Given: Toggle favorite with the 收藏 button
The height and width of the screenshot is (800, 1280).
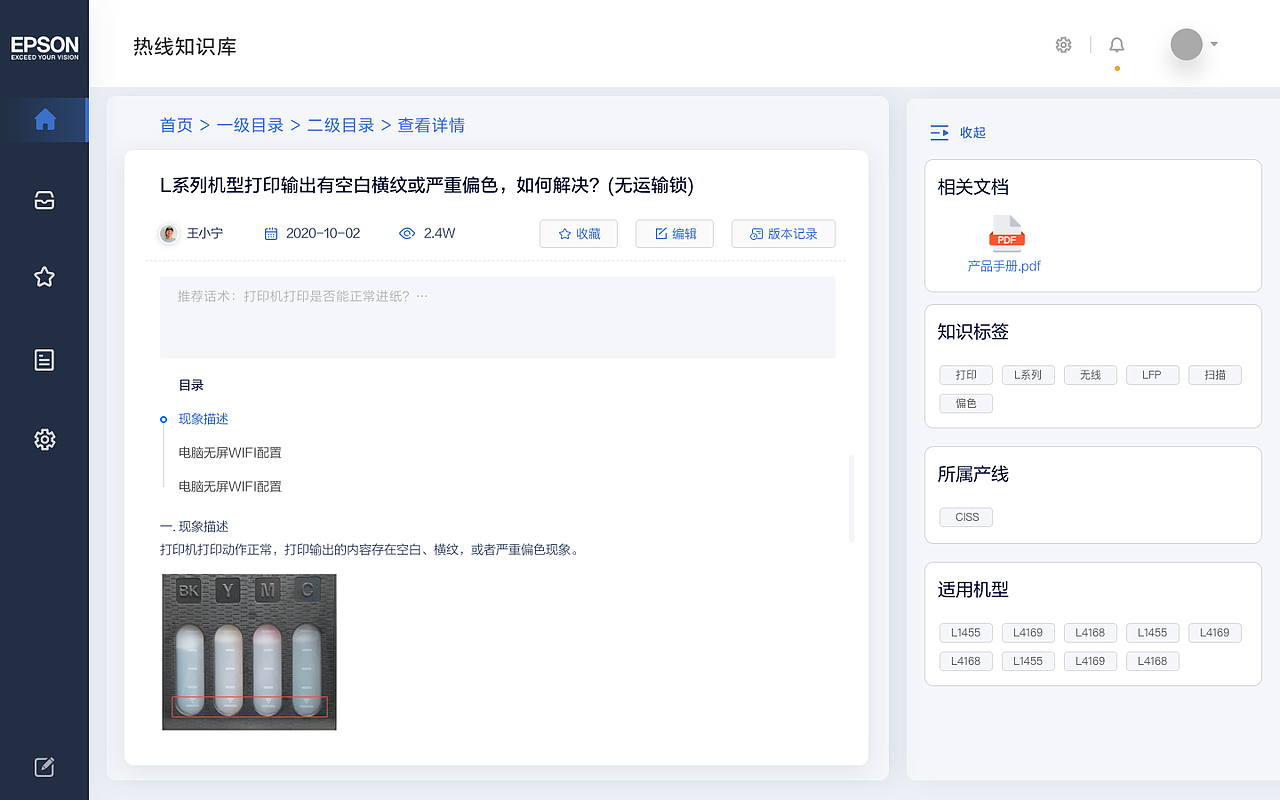Looking at the screenshot, I should (x=578, y=233).
